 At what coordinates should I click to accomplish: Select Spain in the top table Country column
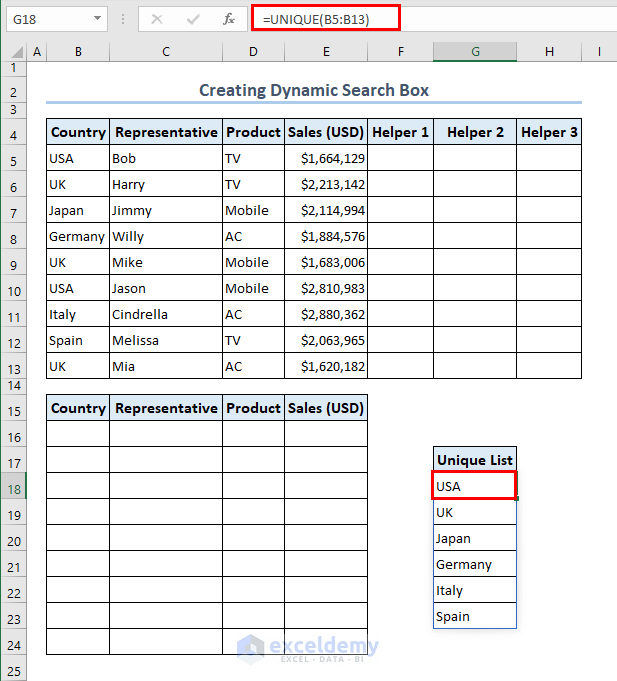78,340
